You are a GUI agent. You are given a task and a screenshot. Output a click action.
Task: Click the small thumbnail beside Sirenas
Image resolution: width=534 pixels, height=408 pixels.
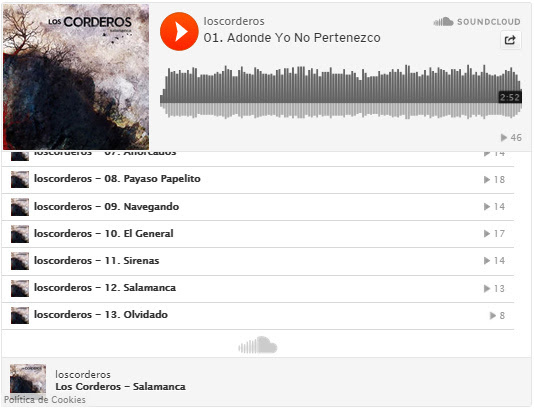20,261
